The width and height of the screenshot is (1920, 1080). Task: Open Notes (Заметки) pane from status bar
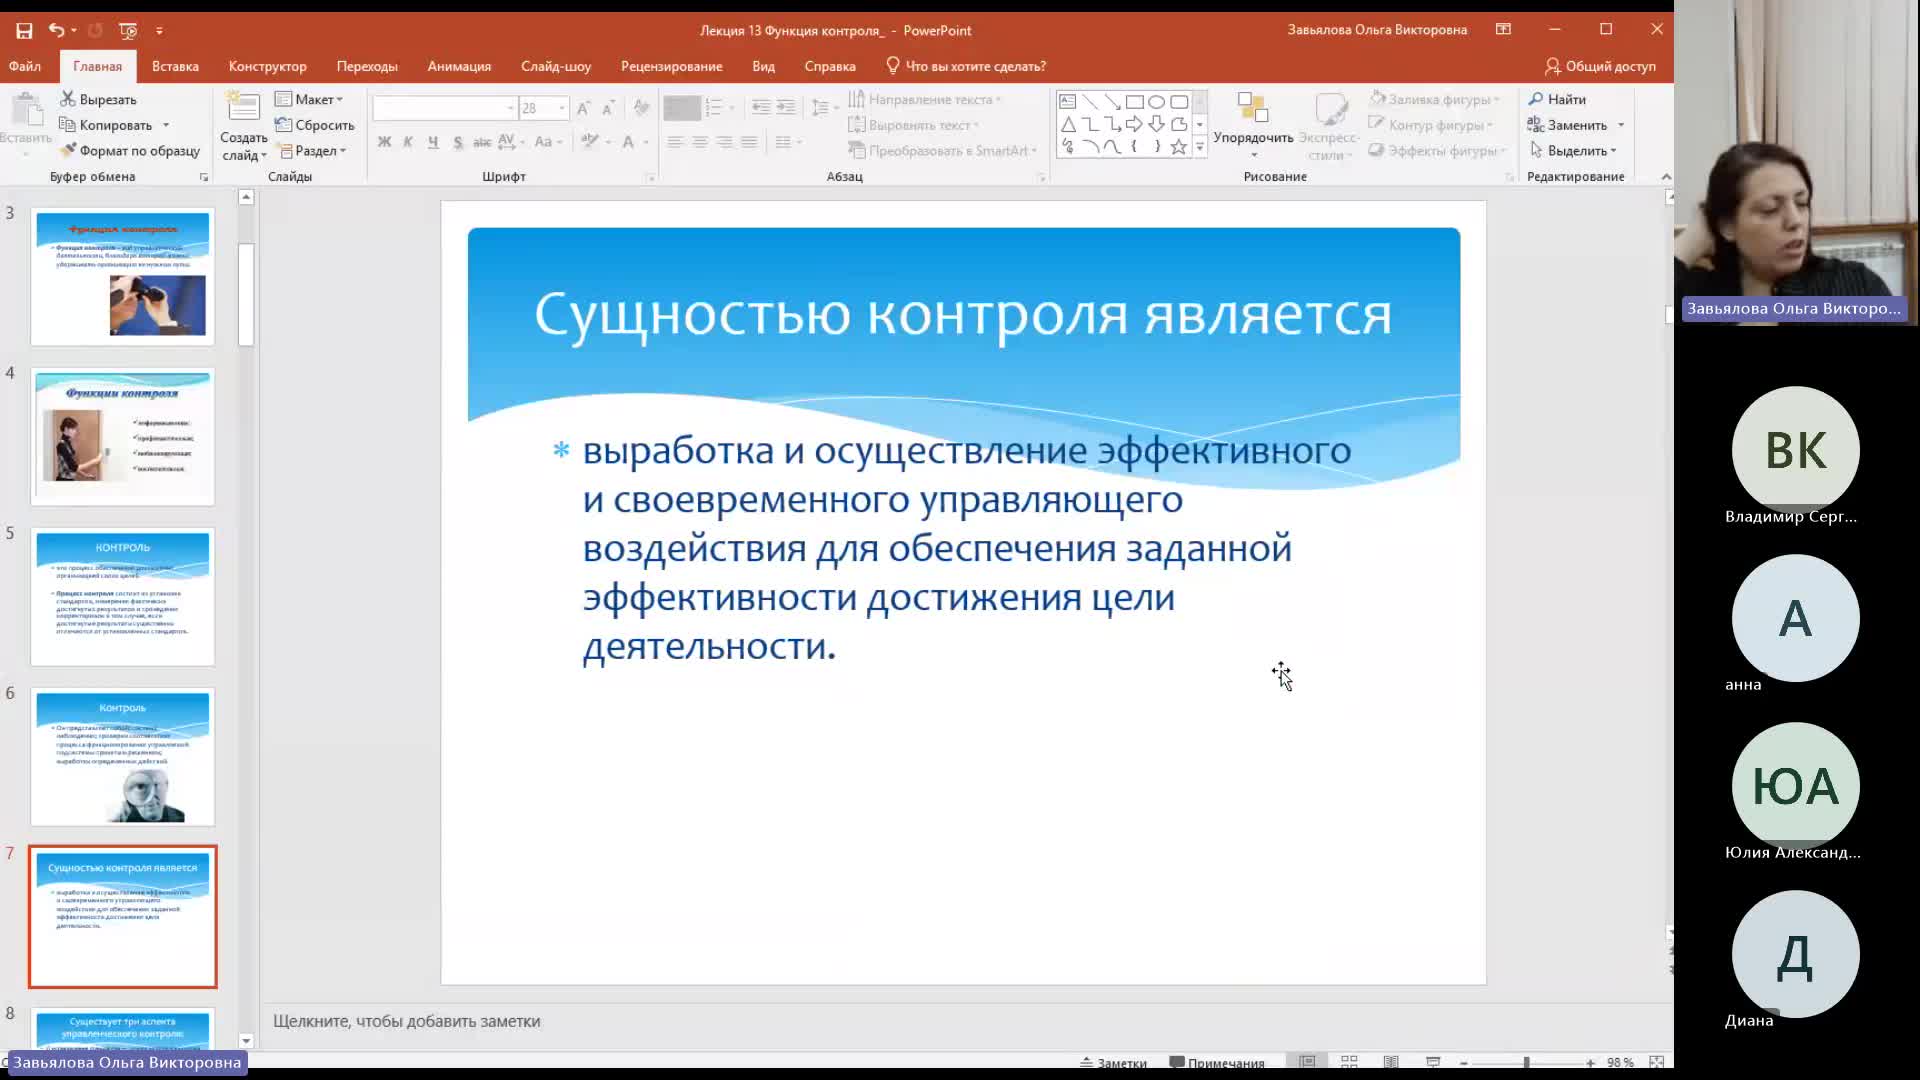pyautogui.click(x=1113, y=1063)
